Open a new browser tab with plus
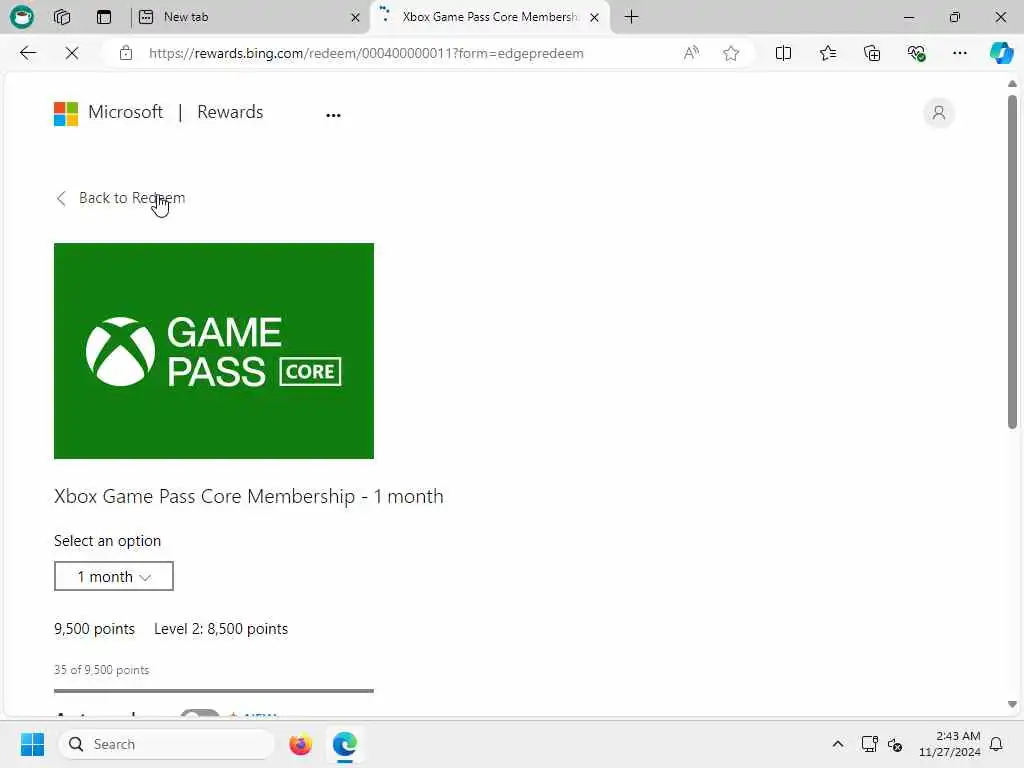Screen dimensions: 1024x768 (632, 17)
